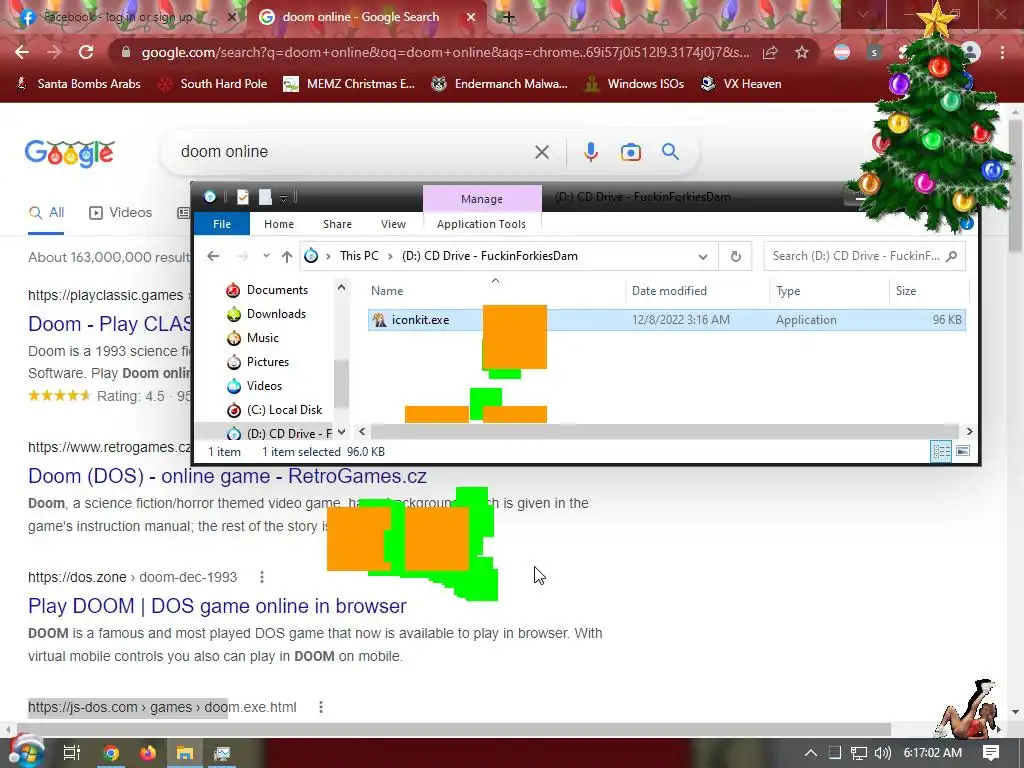Search by image using the camera icon
This screenshot has height=768, width=1024.
(630, 152)
